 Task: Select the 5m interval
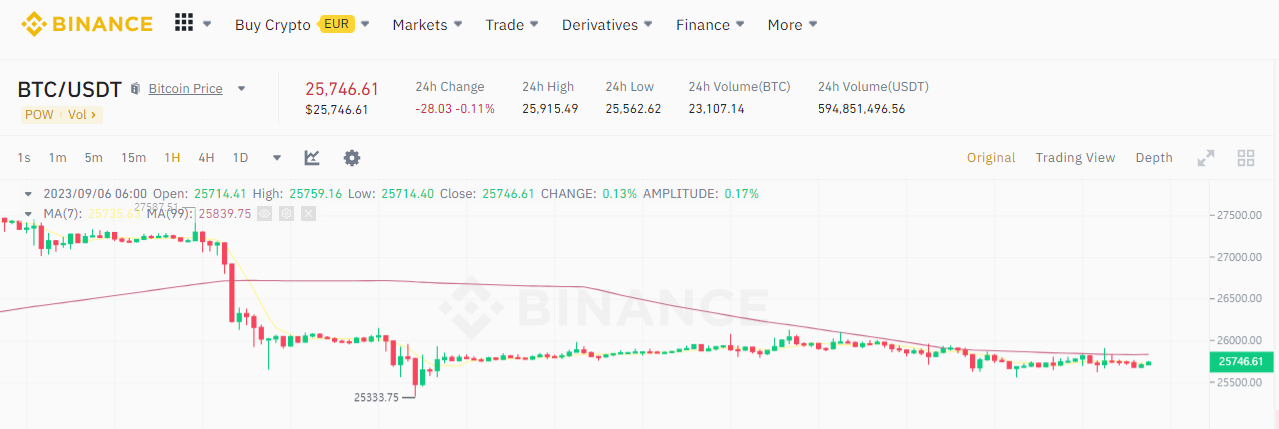93,158
